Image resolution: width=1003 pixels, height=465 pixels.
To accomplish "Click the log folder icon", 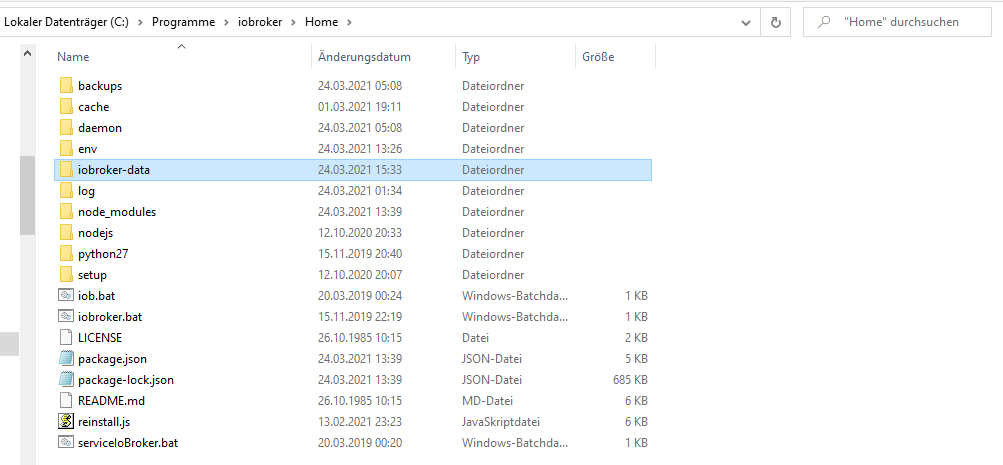I will tap(66, 191).
